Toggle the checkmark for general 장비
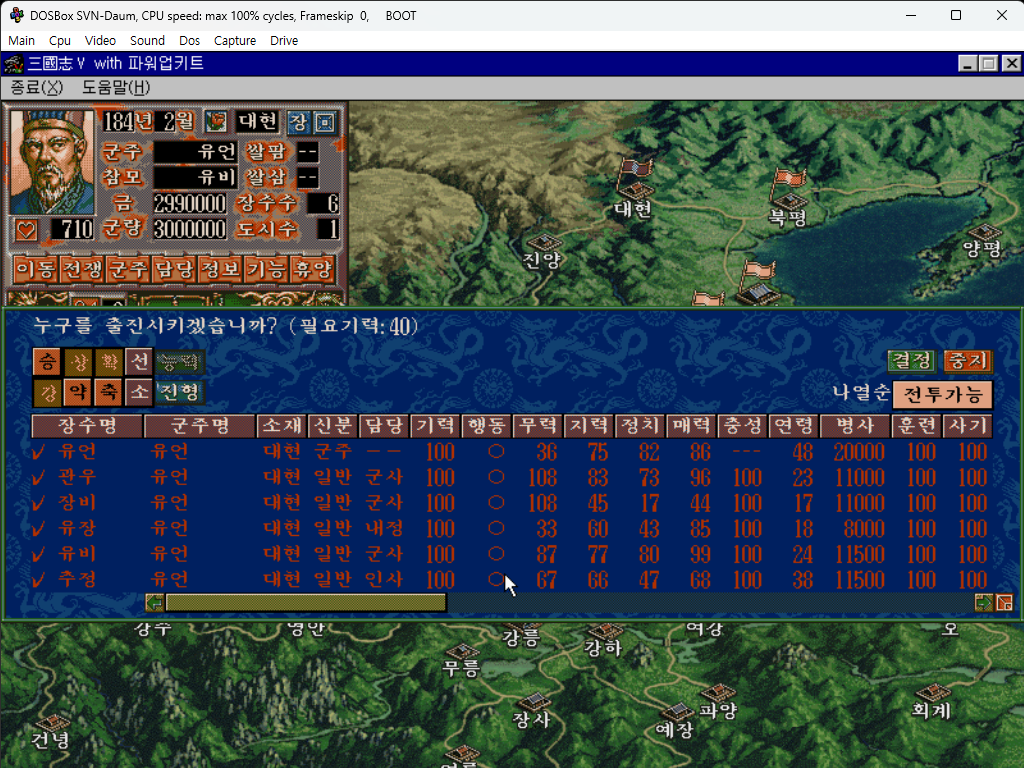Image resolution: width=1024 pixels, height=768 pixels. coord(39,503)
